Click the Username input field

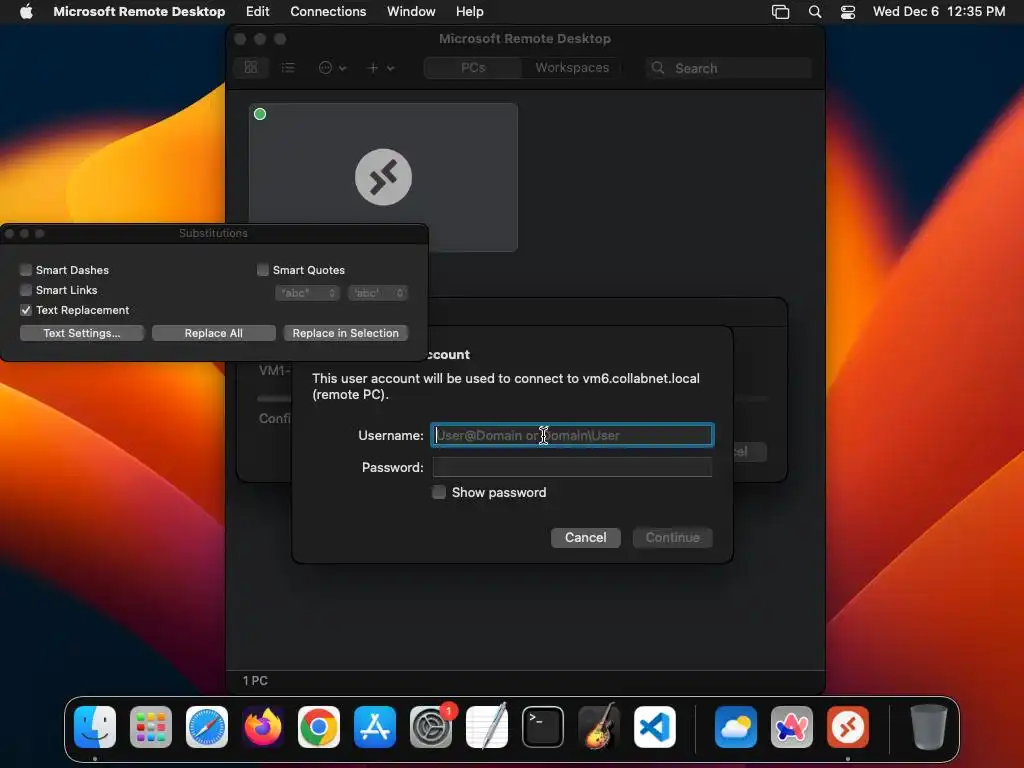(x=572, y=436)
